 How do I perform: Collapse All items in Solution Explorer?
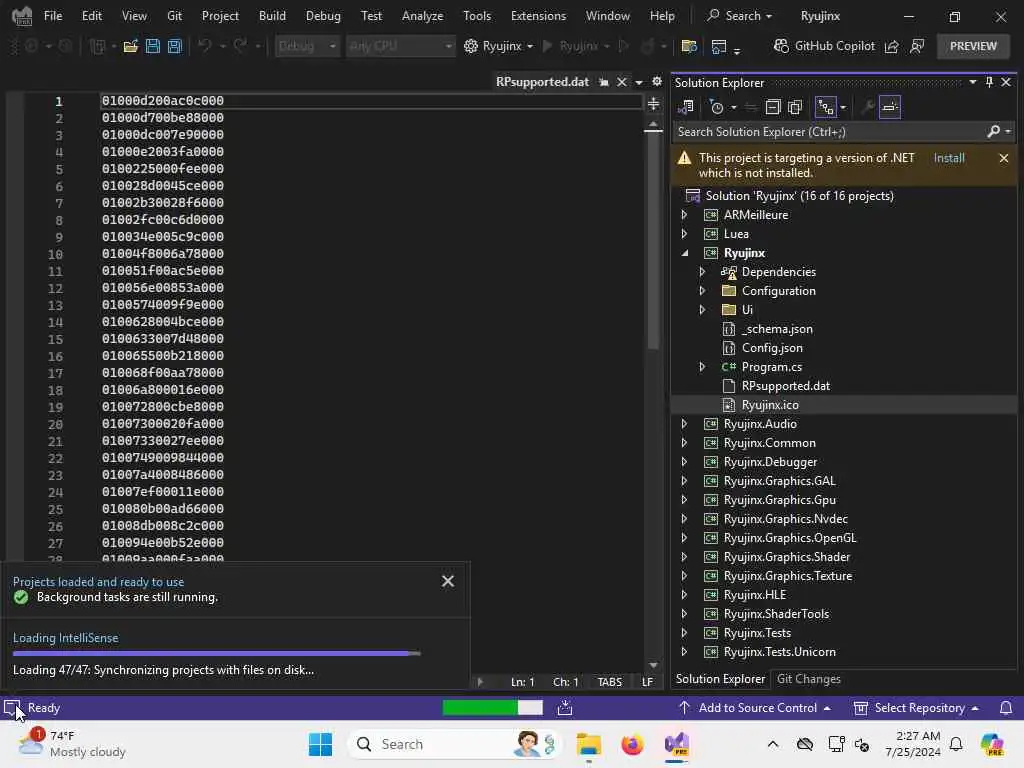[x=773, y=107]
